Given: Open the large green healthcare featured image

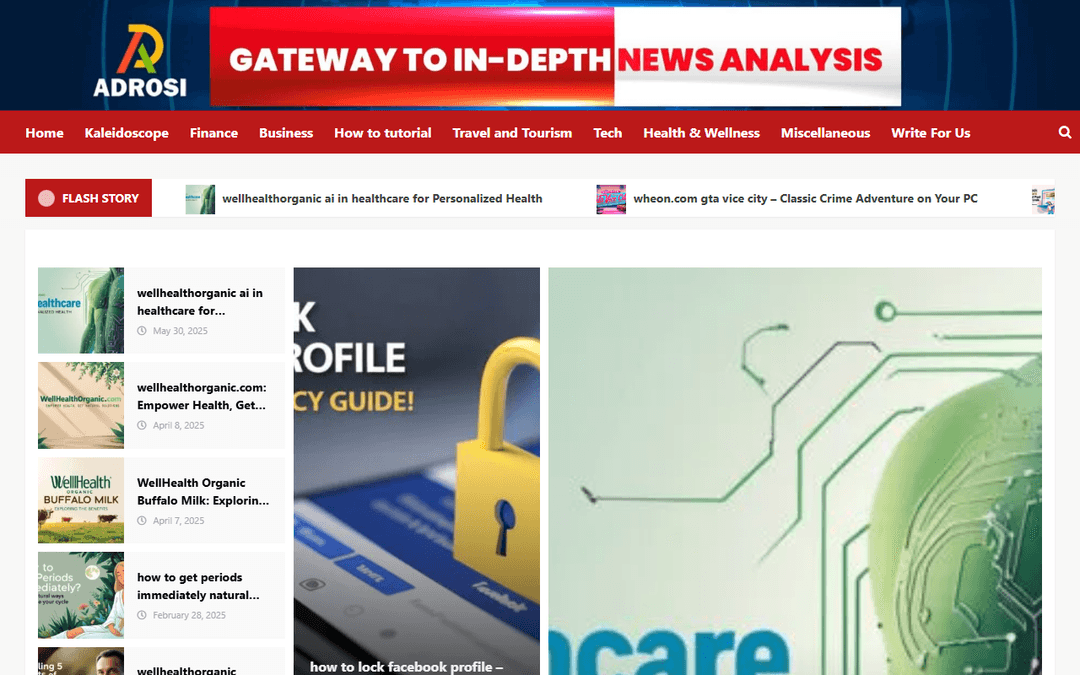Looking at the screenshot, I should click(795, 471).
